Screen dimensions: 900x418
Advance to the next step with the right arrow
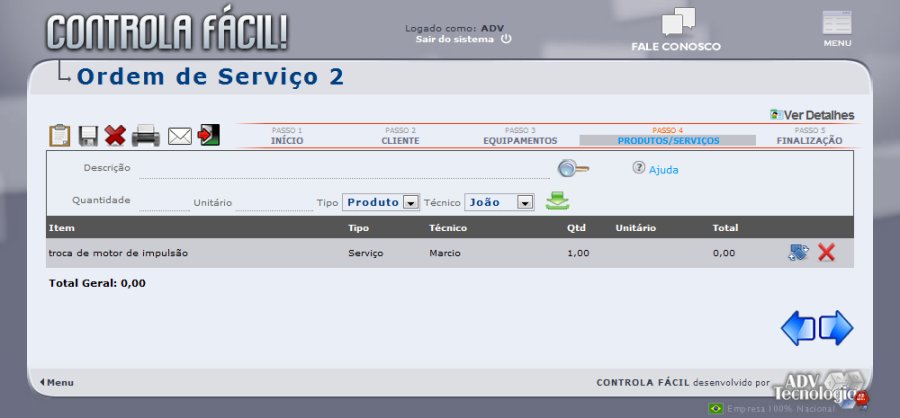coord(836,328)
